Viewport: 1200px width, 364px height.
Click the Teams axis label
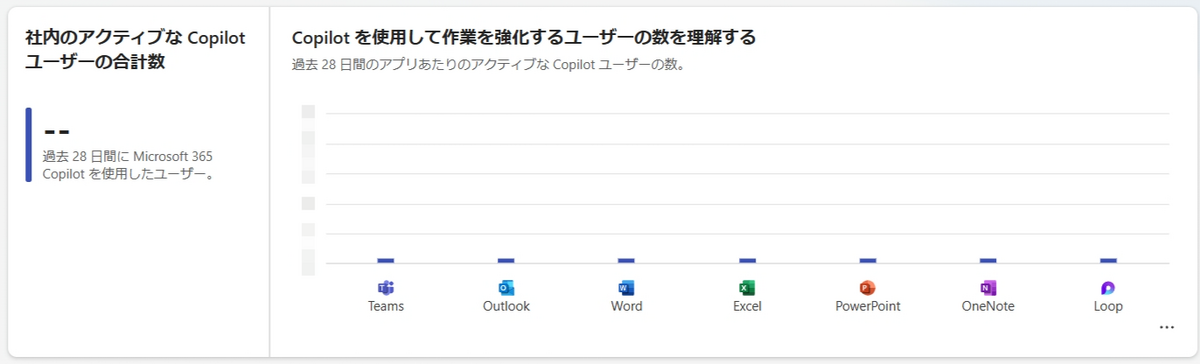click(386, 306)
